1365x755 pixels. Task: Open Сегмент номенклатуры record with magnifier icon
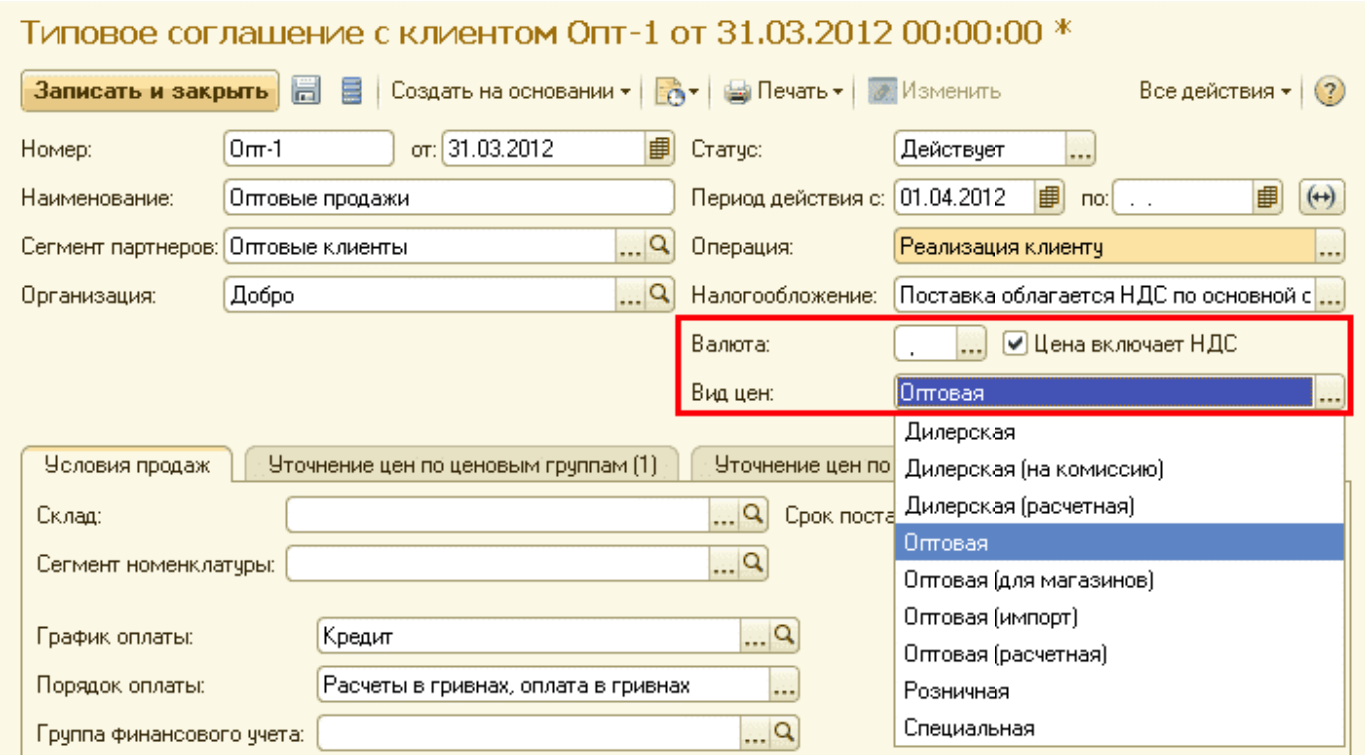[755, 563]
